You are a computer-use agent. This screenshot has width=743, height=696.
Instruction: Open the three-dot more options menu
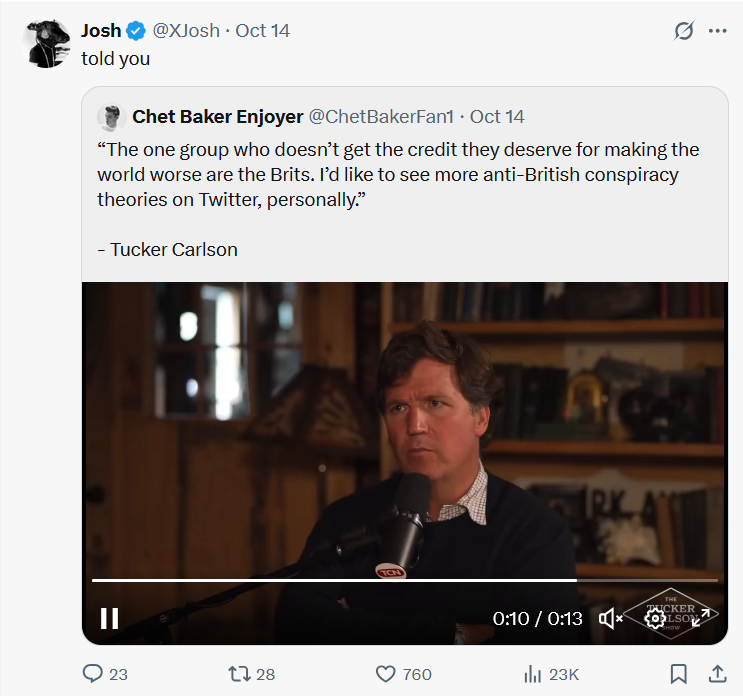tap(717, 31)
